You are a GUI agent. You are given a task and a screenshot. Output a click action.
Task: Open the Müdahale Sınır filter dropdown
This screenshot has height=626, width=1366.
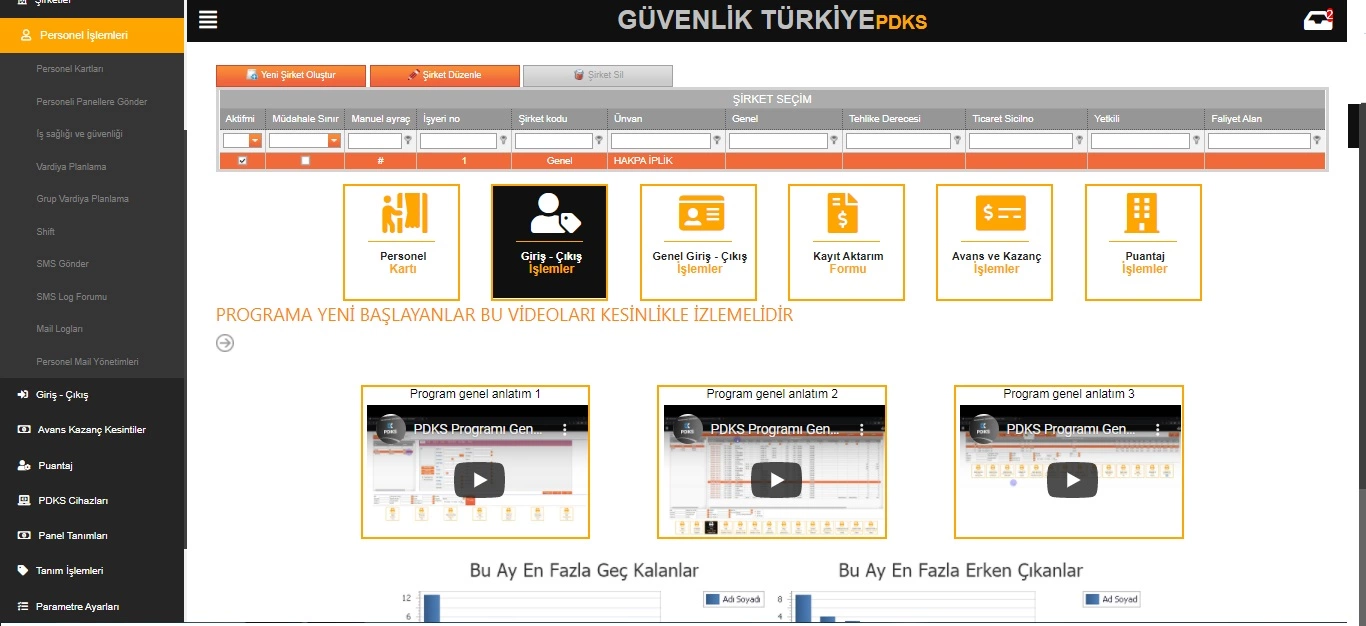[334, 141]
